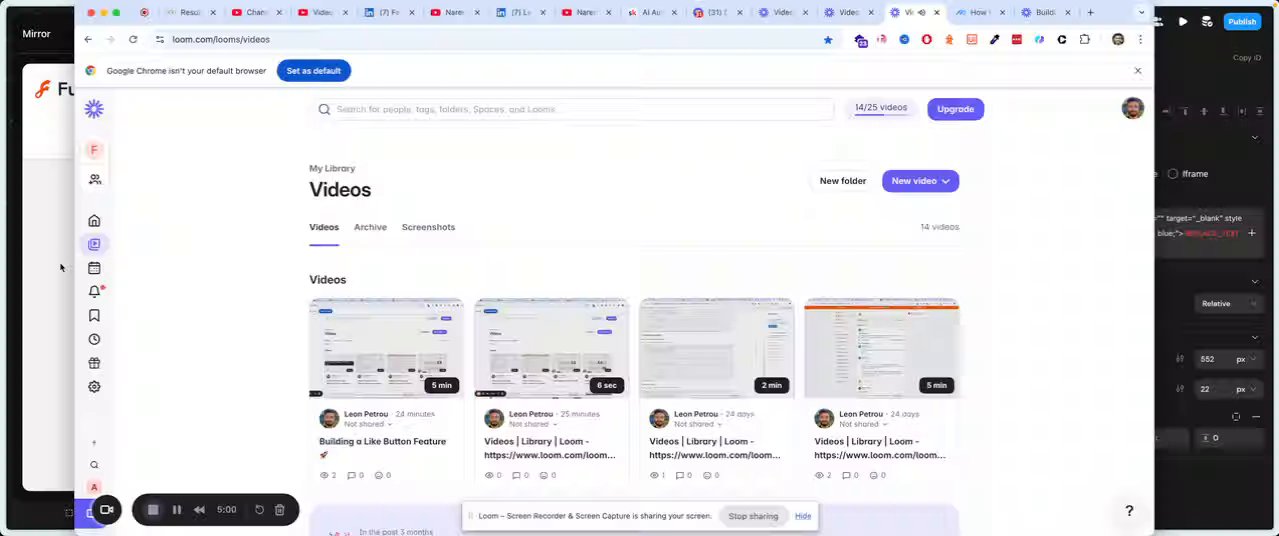Delete the recording with the trash icon
The height and width of the screenshot is (536, 1279).
[x=279, y=510]
